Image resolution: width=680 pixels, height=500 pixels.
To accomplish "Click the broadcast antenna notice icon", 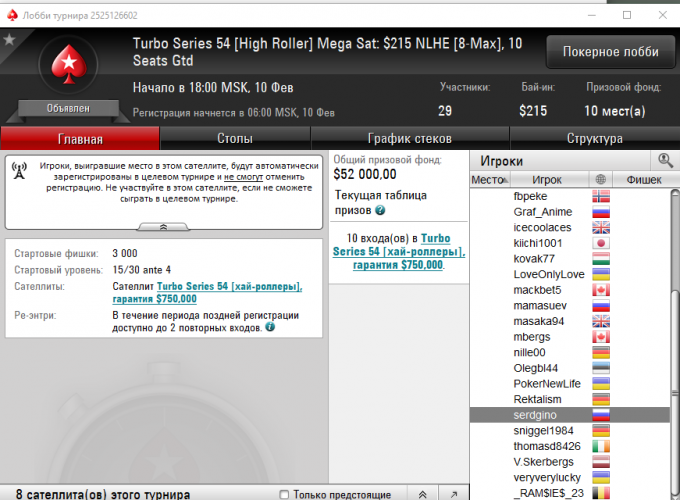I will [x=19, y=170].
